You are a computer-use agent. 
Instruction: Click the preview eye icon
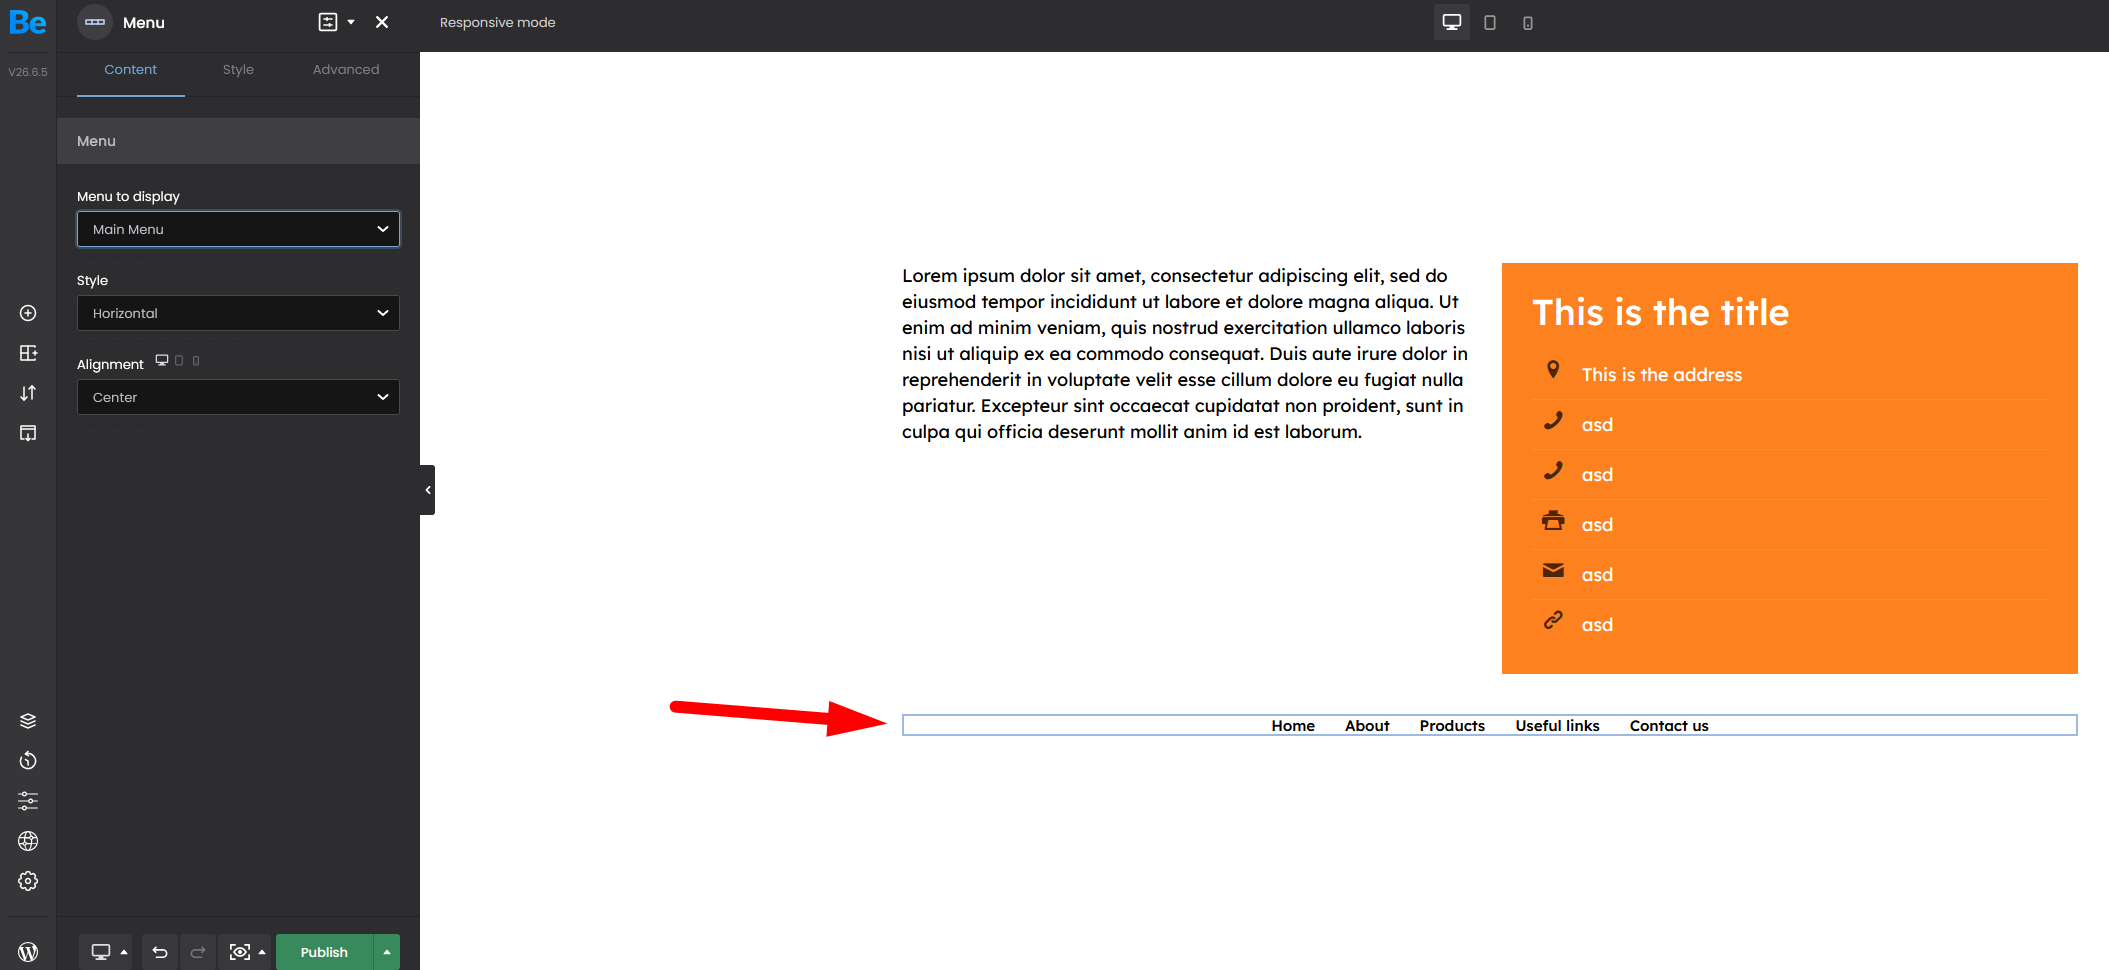pyautogui.click(x=240, y=952)
